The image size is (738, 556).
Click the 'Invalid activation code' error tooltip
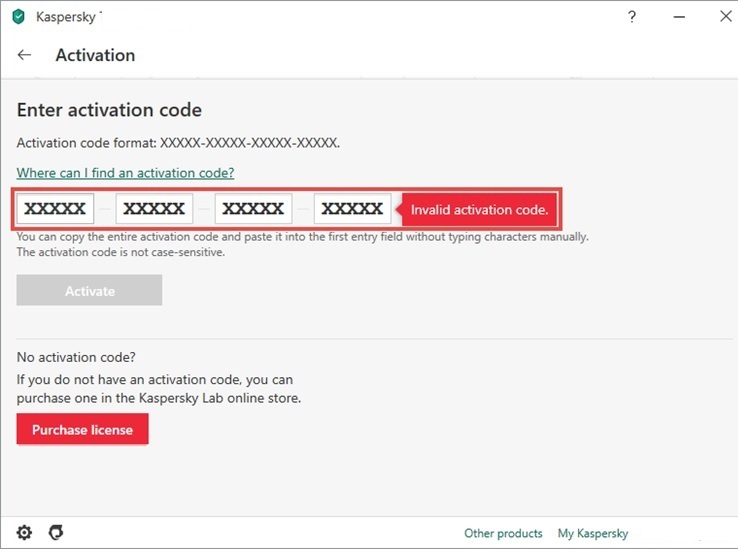tap(479, 210)
